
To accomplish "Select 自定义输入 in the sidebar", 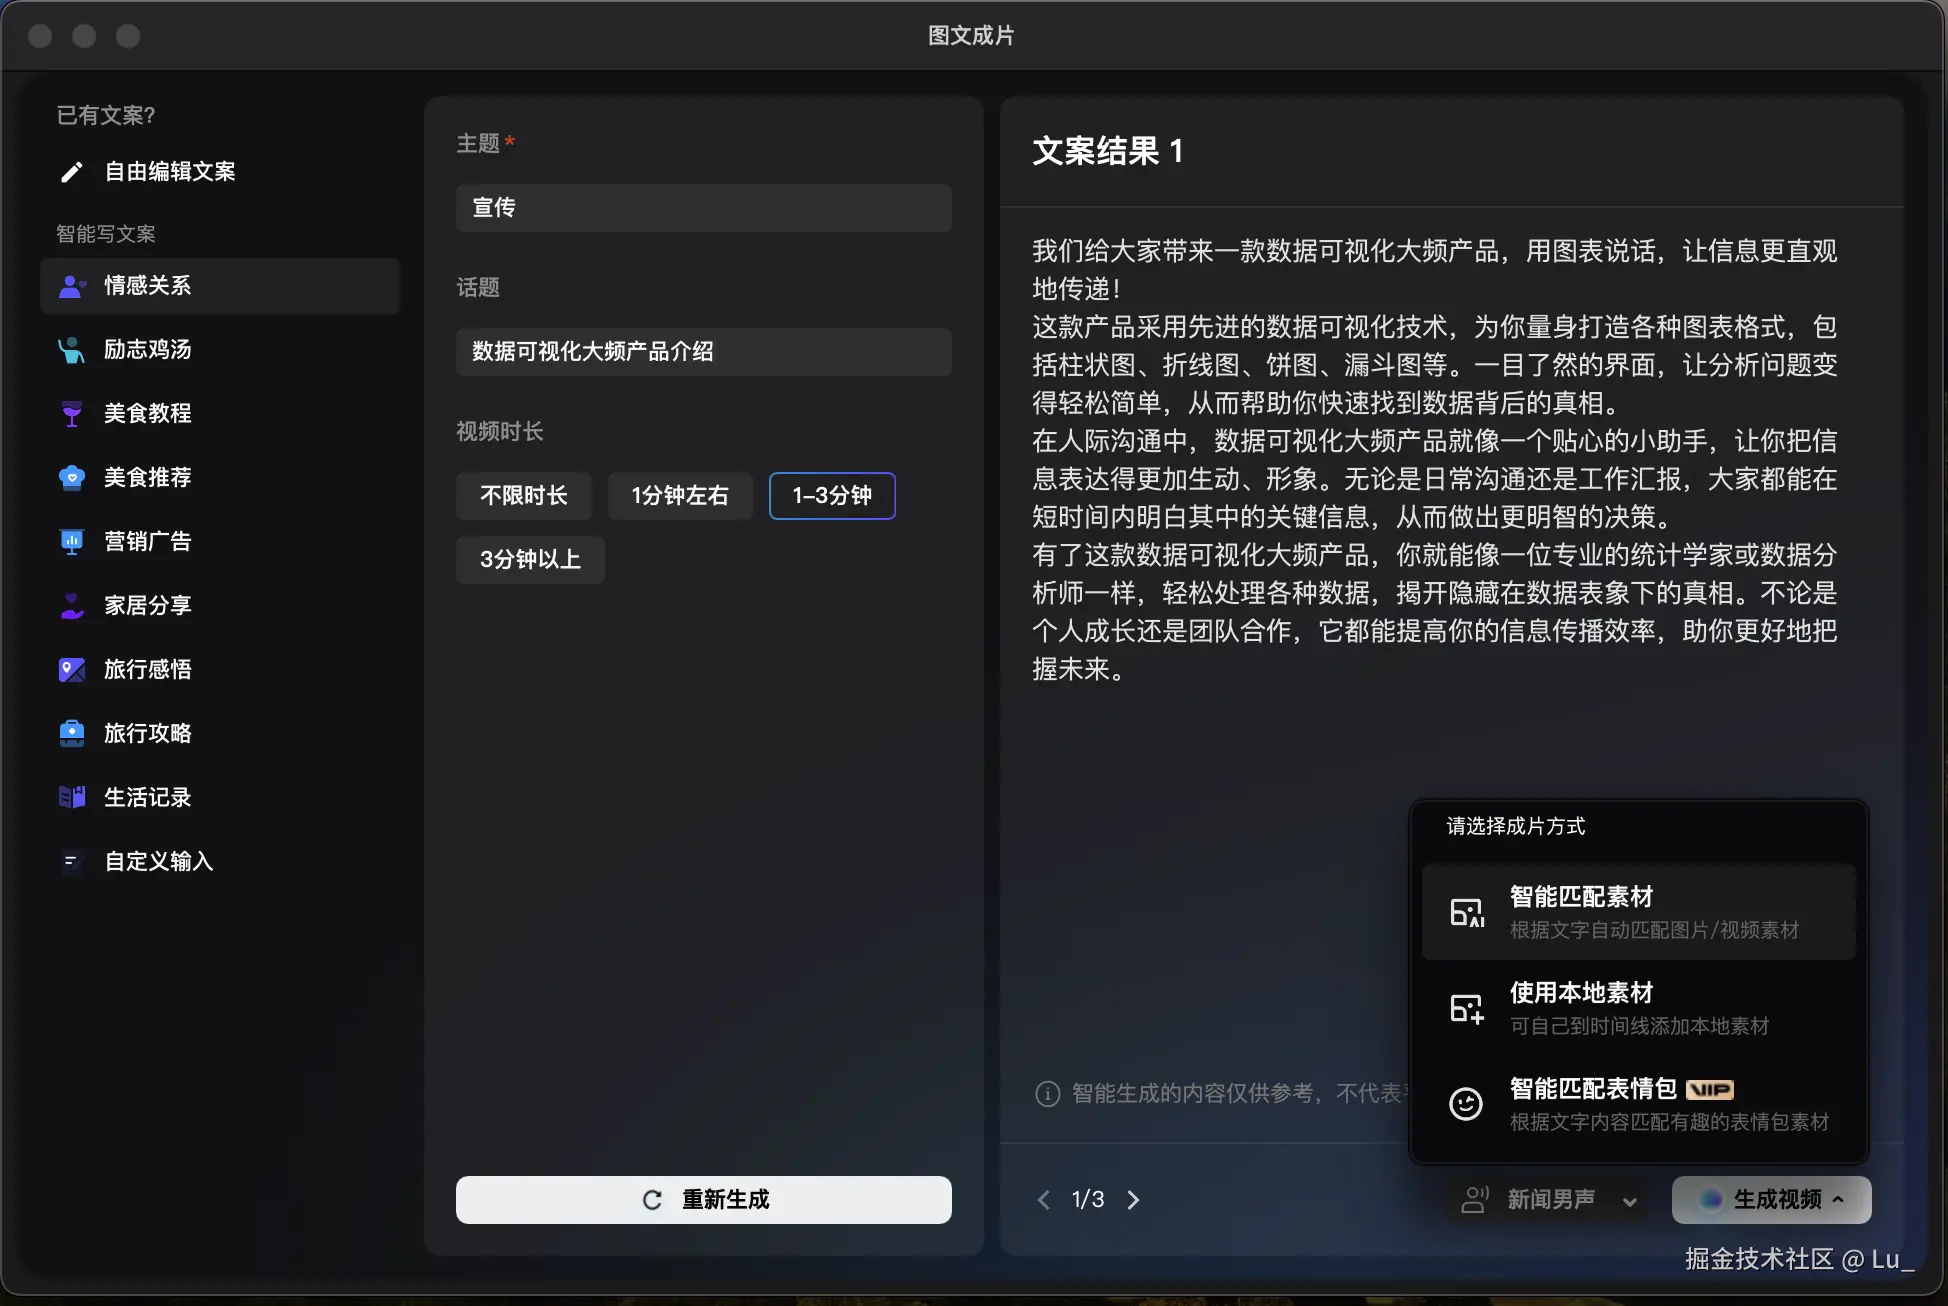I will pos(158,862).
